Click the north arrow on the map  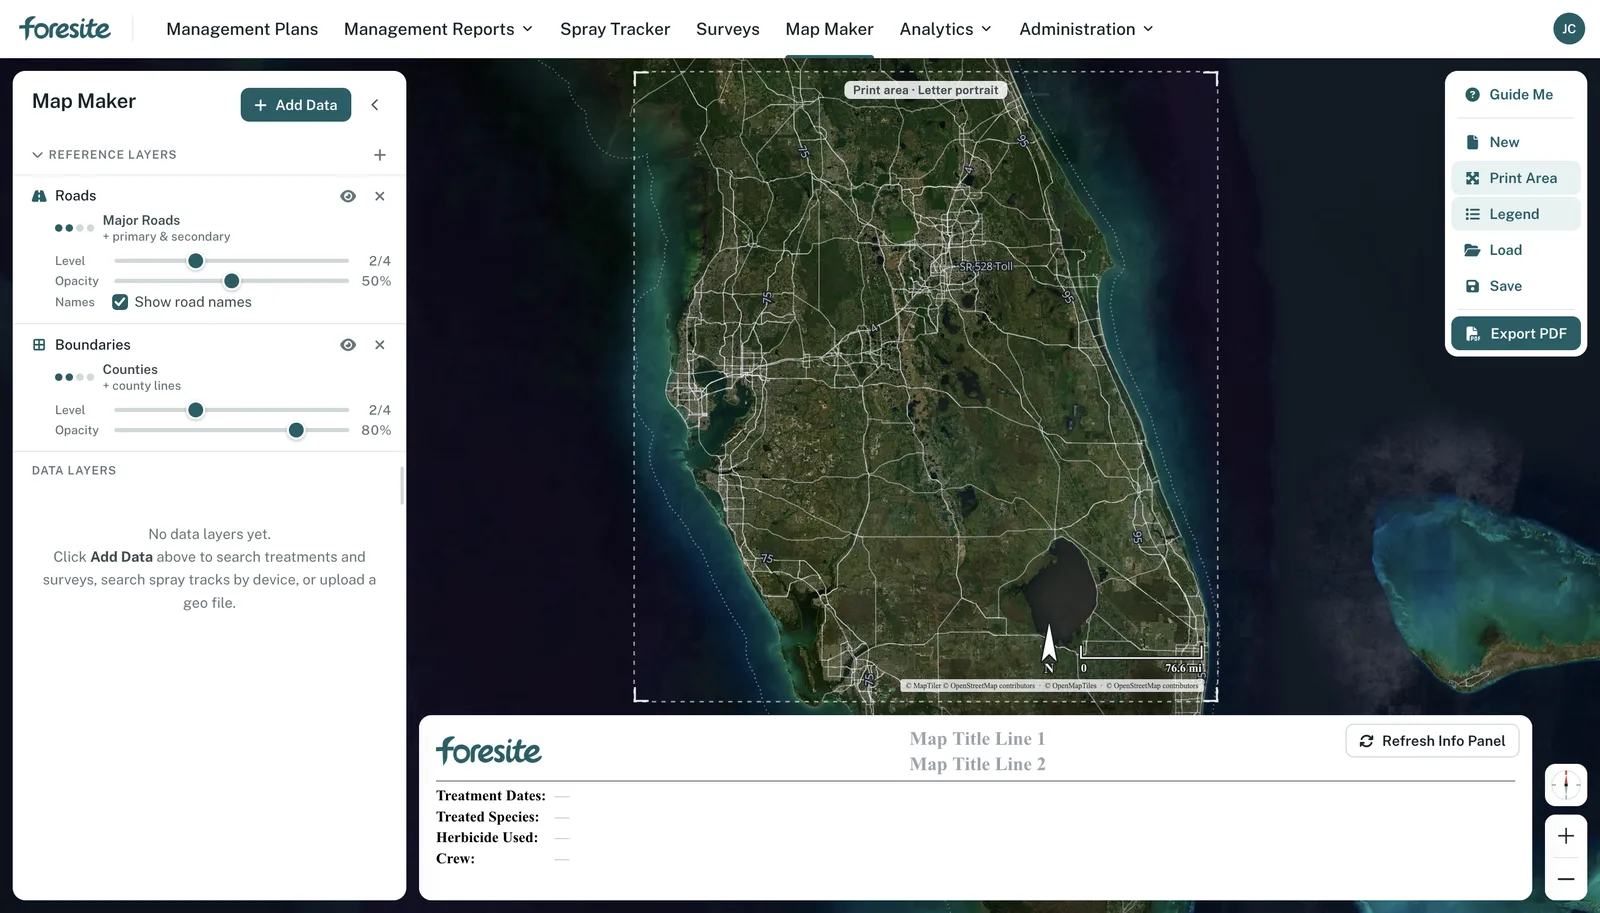(x=1049, y=648)
